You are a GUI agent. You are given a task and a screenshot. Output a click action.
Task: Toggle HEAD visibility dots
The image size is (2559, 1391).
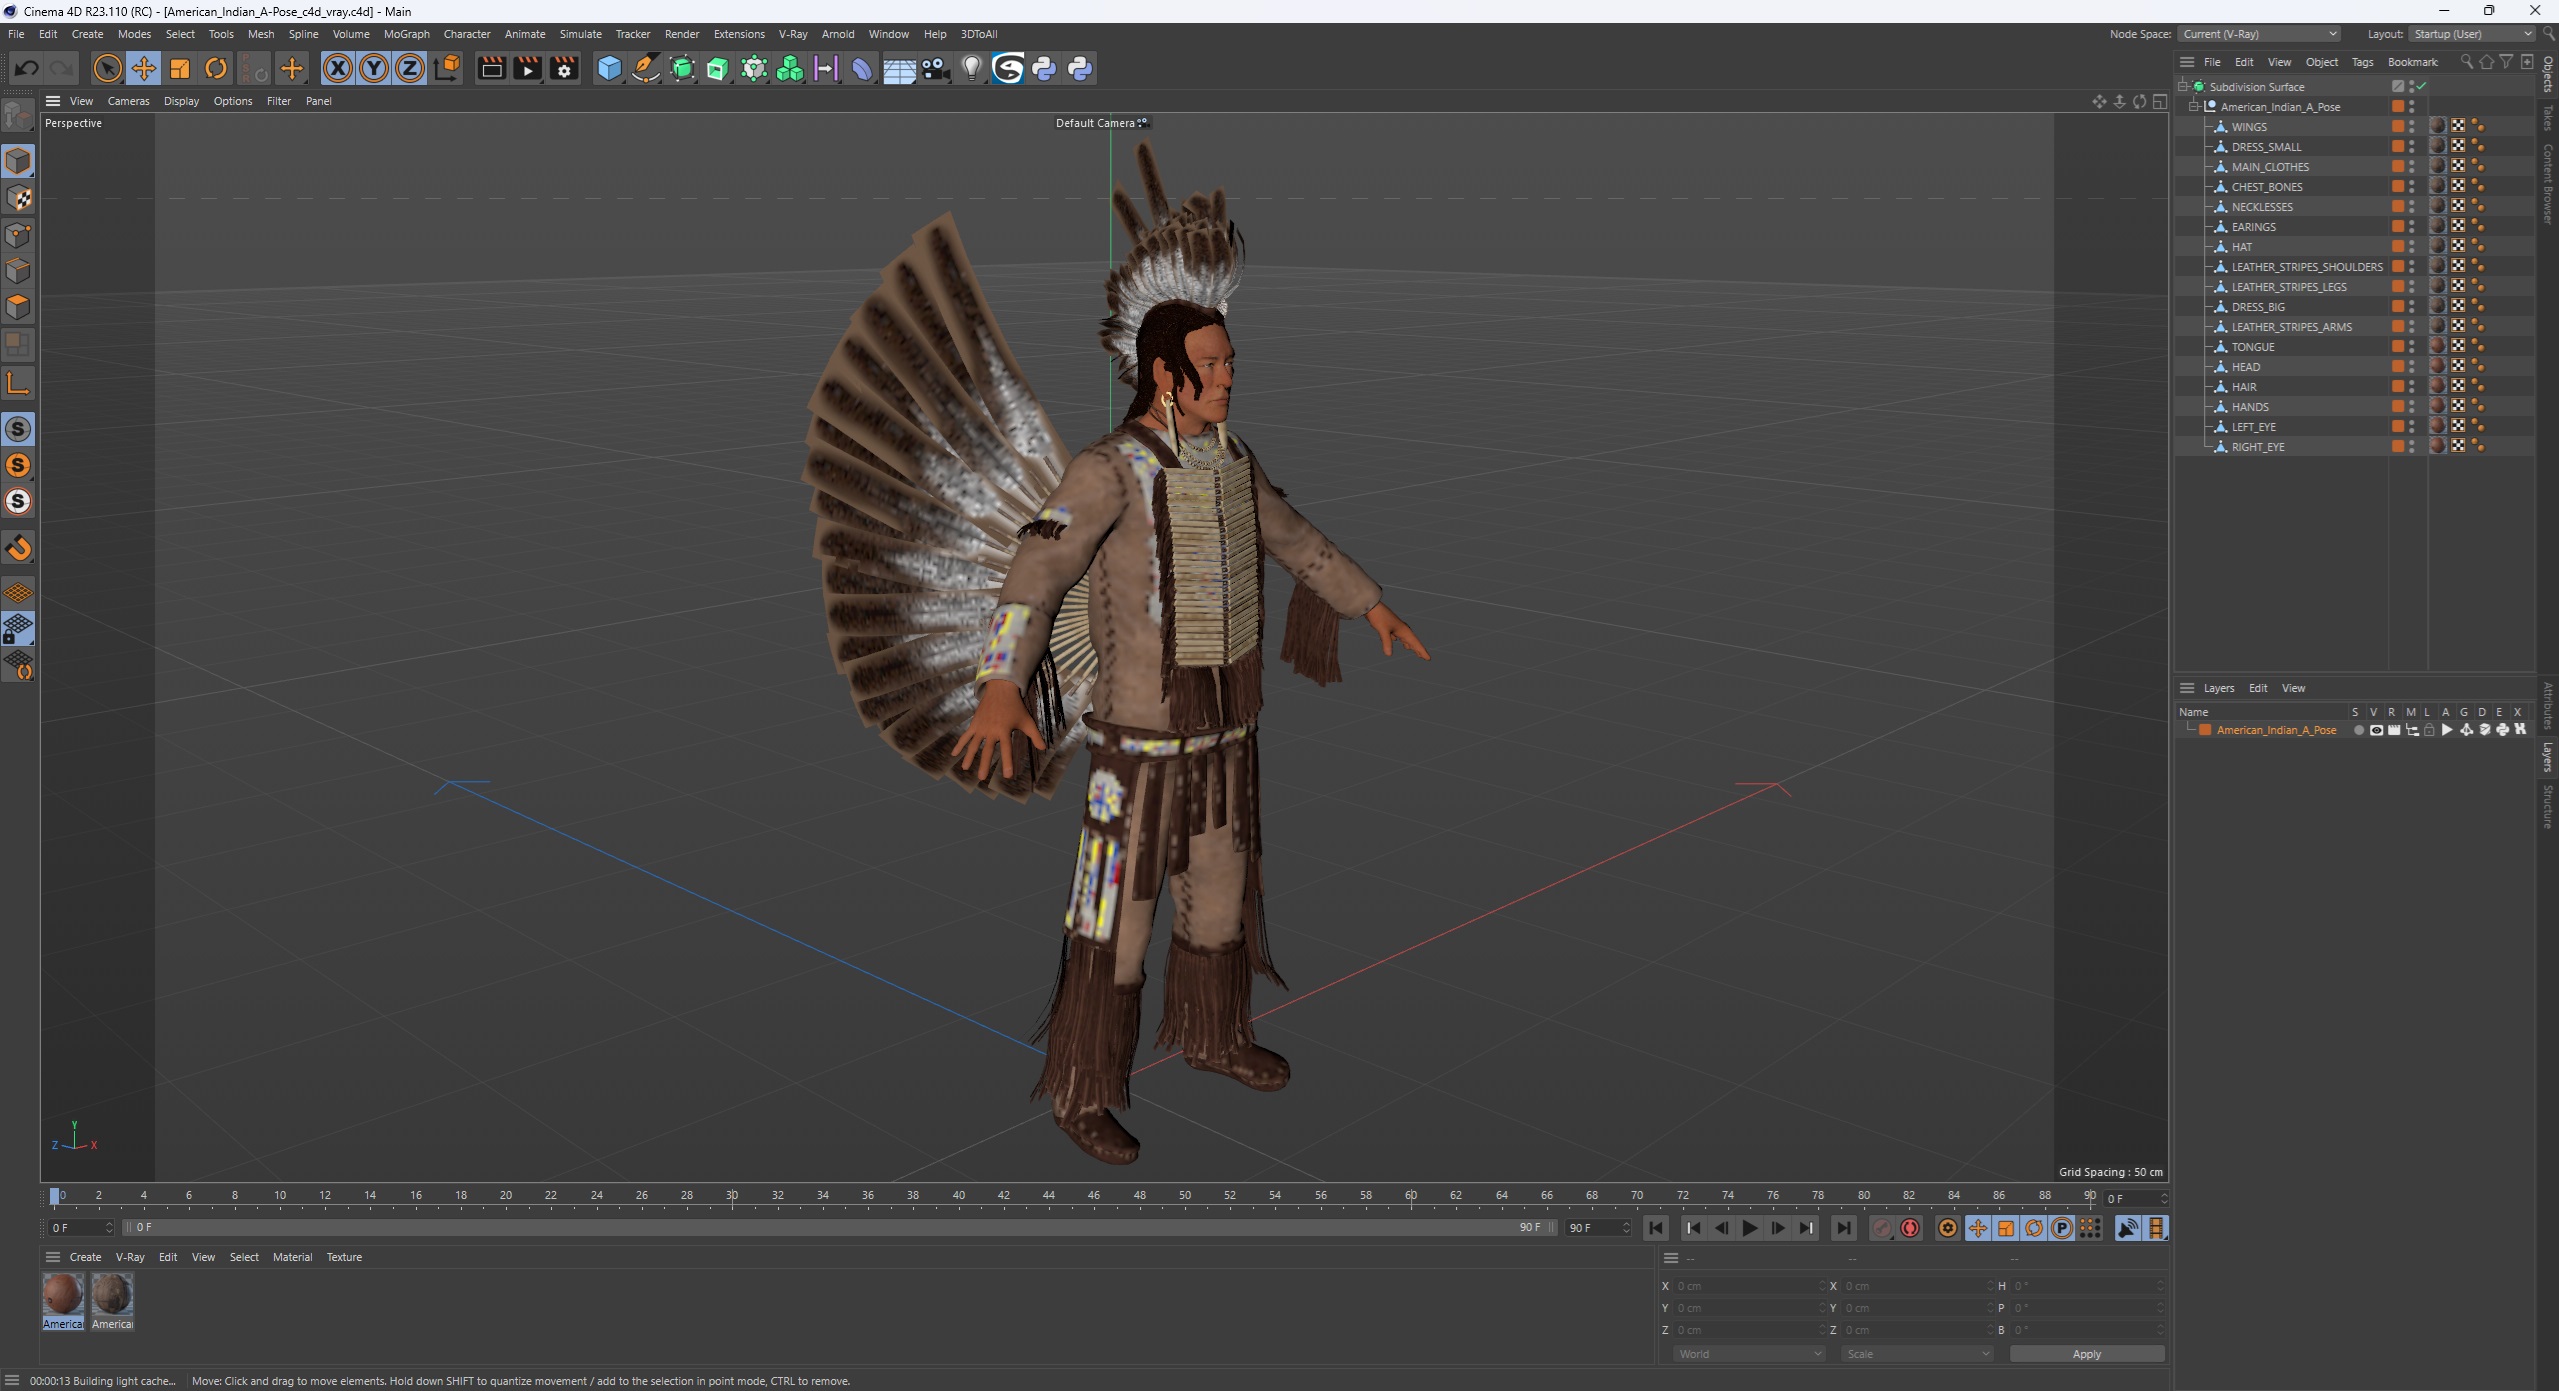tap(2412, 367)
